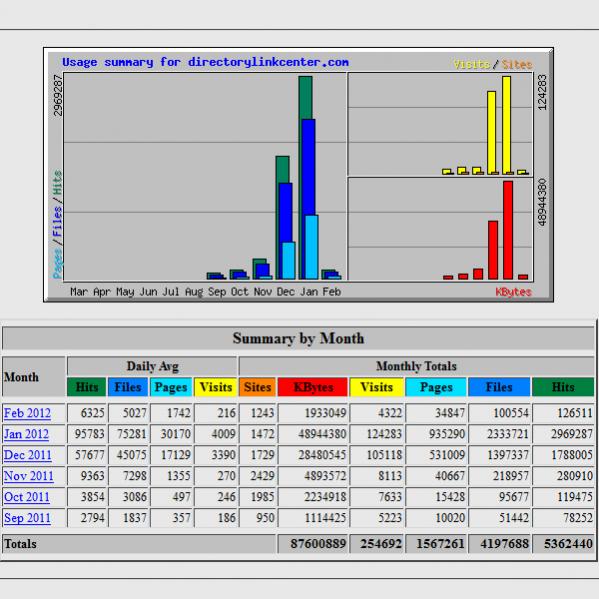Viewport: 599px width, 599px height.
Task: Click the blue Daily Avg Files header
Action: click(x=128, y=387)
